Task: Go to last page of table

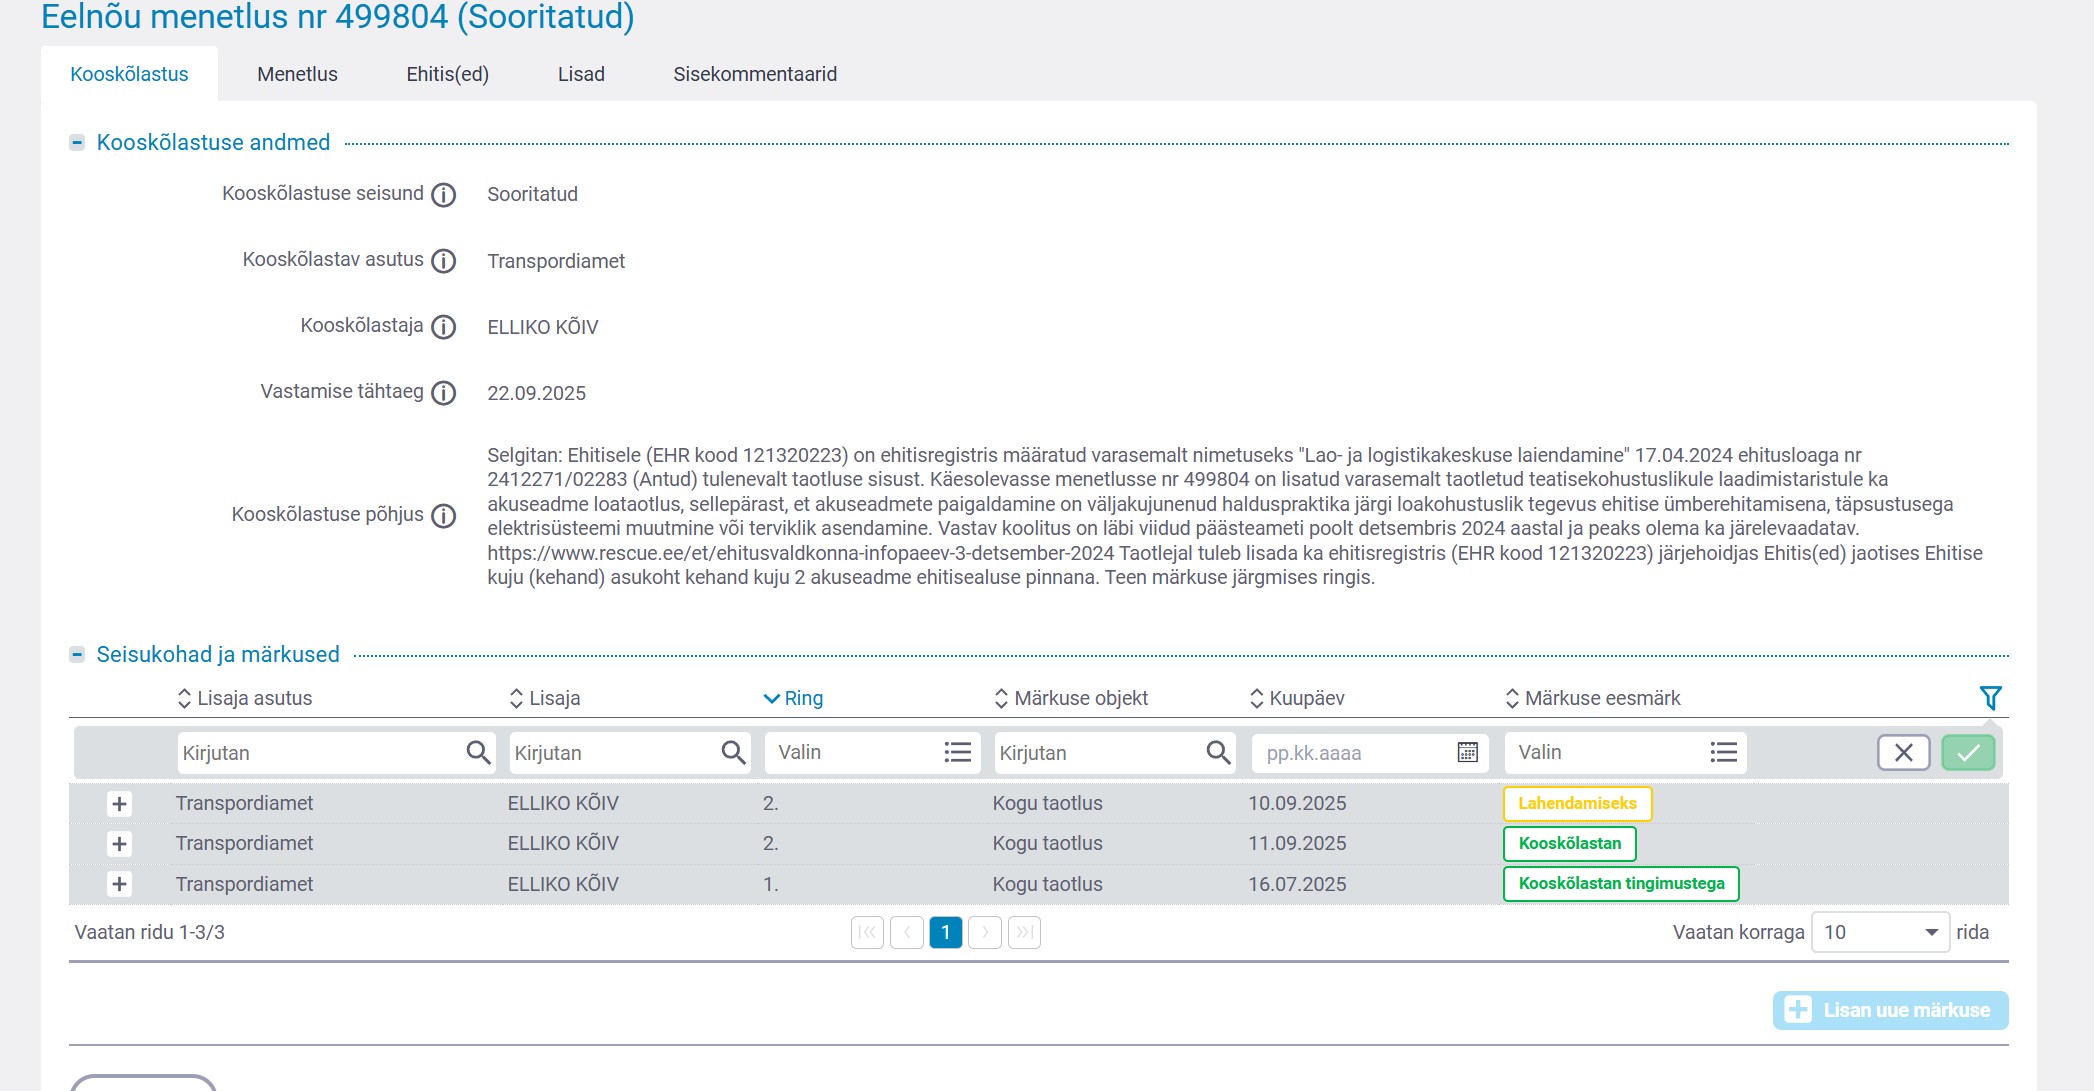Action: click(x=1024, y=932)
